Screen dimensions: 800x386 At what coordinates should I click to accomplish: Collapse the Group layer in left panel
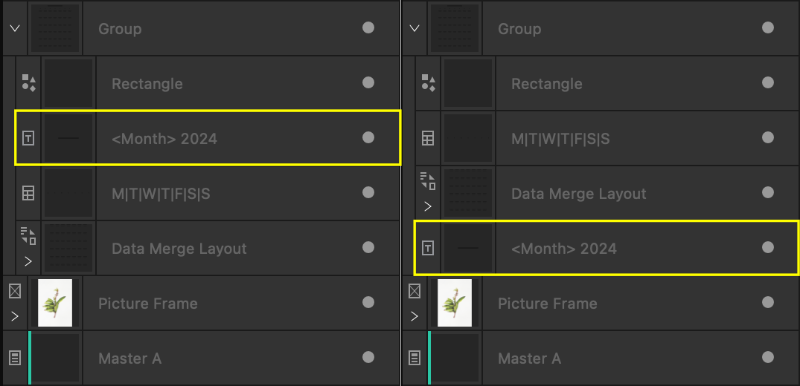[15, 28]
